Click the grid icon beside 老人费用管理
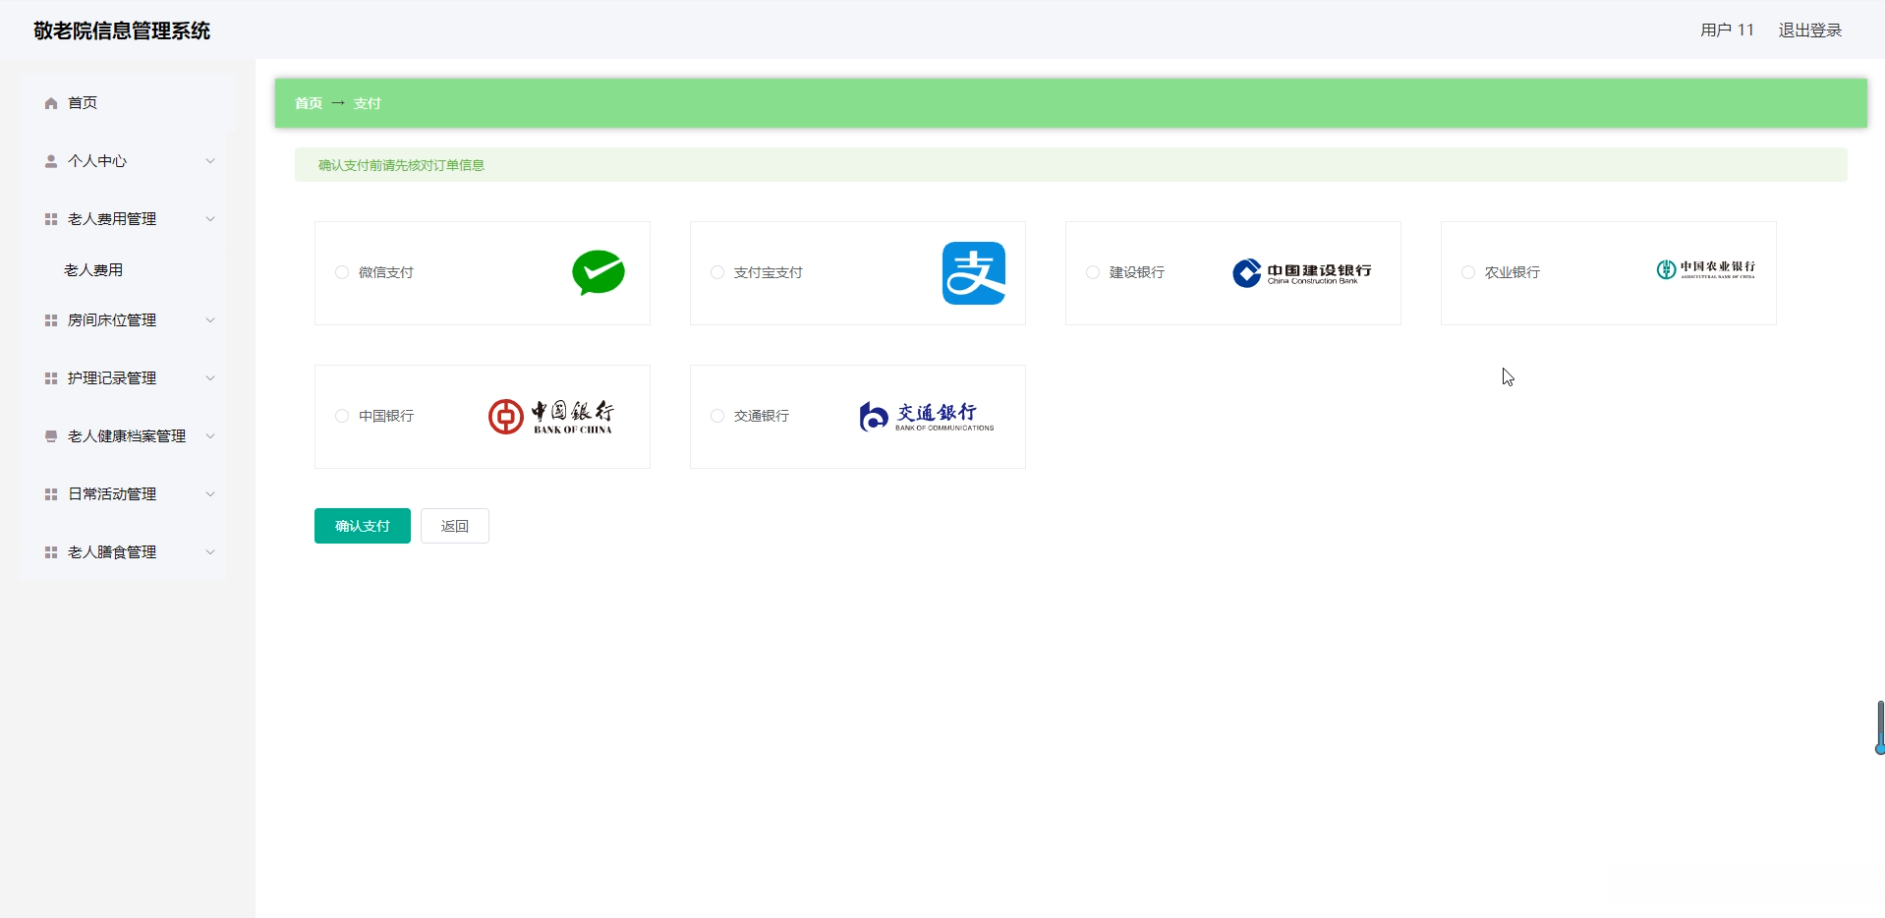This screenshot has height=918, width=1885. (51, 219)
